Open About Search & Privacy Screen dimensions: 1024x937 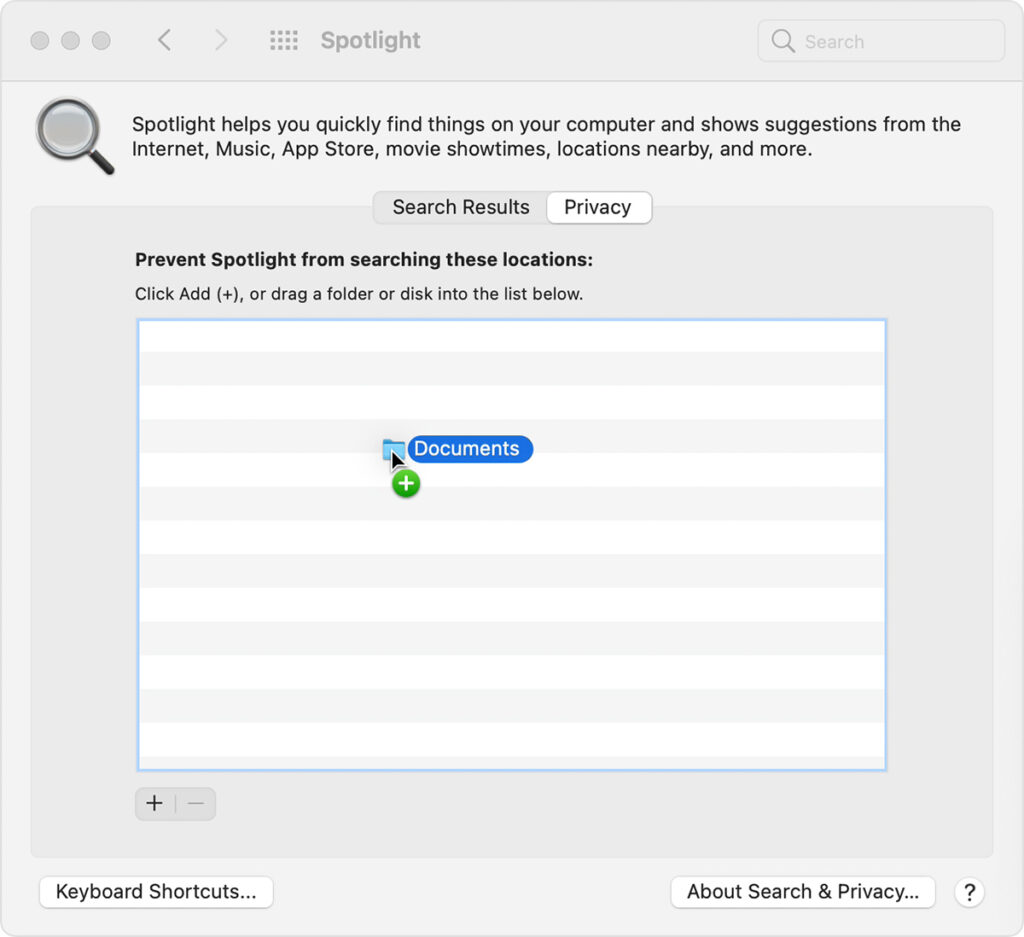pyautogui.click(x=802, y=892)
